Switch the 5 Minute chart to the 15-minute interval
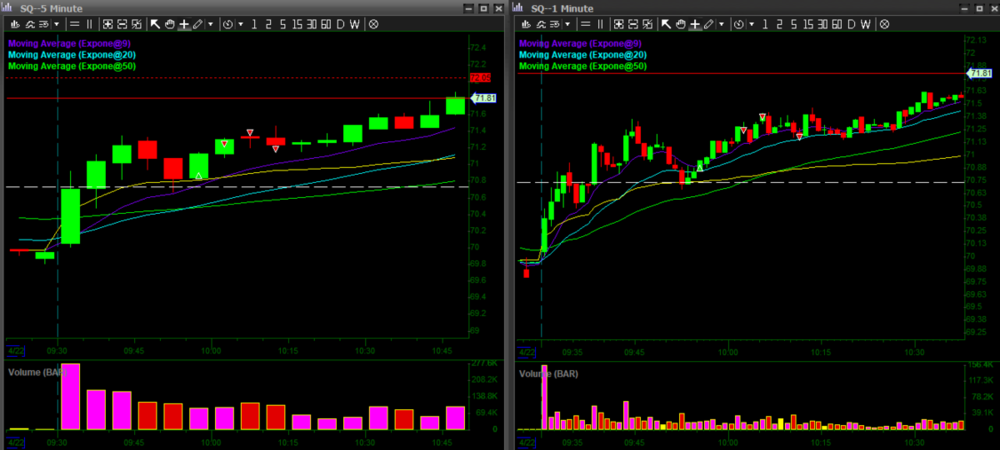This screenshot has width=1000, height=450. [x=298, y=23]
